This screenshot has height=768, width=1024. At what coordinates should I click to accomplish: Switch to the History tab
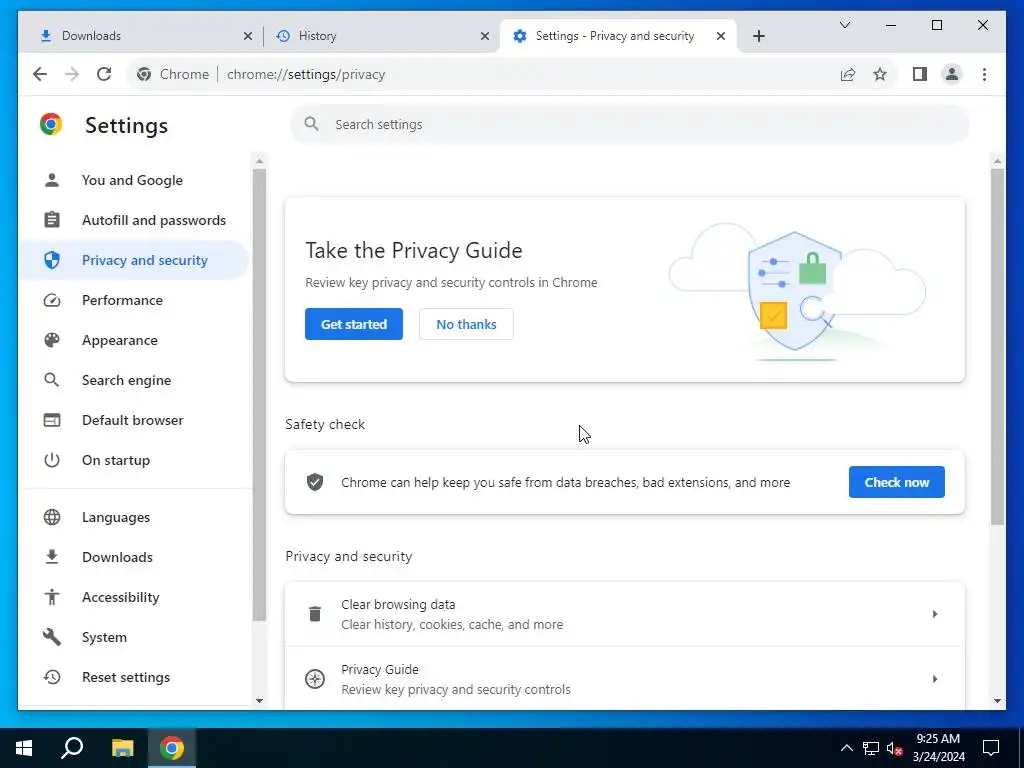tap(381, 36)
